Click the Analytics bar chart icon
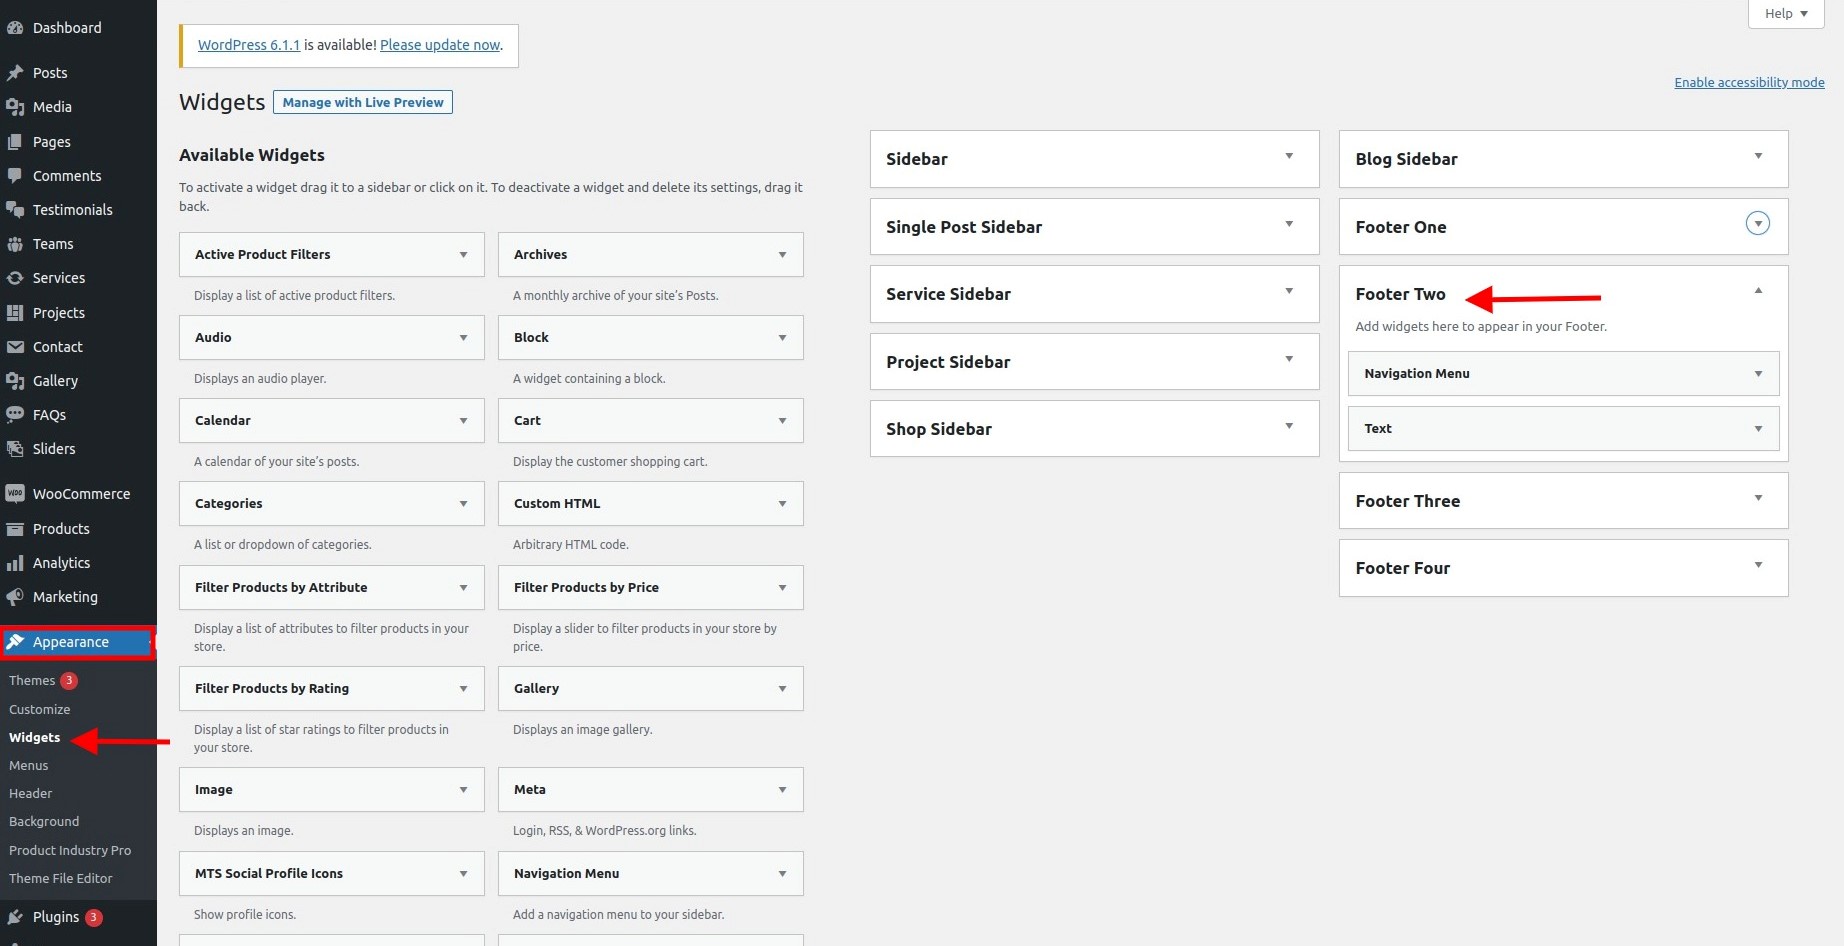The height and width of the screenshot is (946, 1844). pyautogui.click(x=15, y=563)
